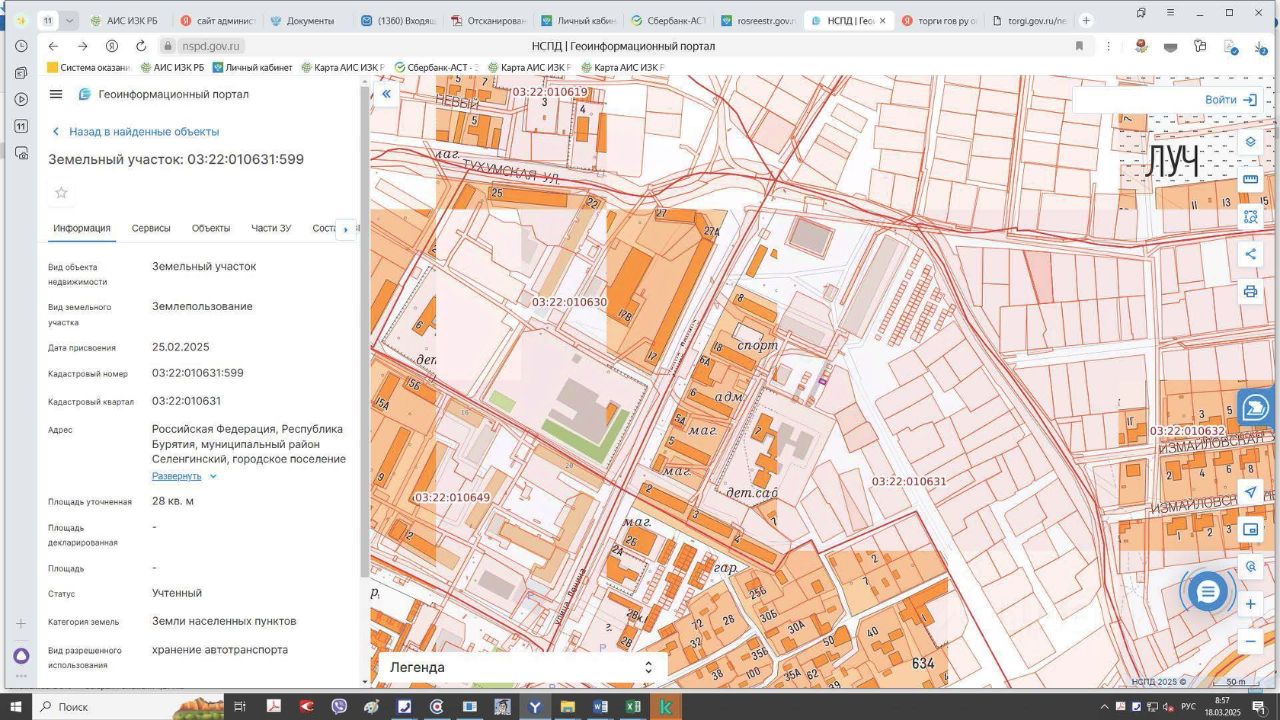Zoom in using the plus button
The image size is (1280, 720).
pos(1250,604)
